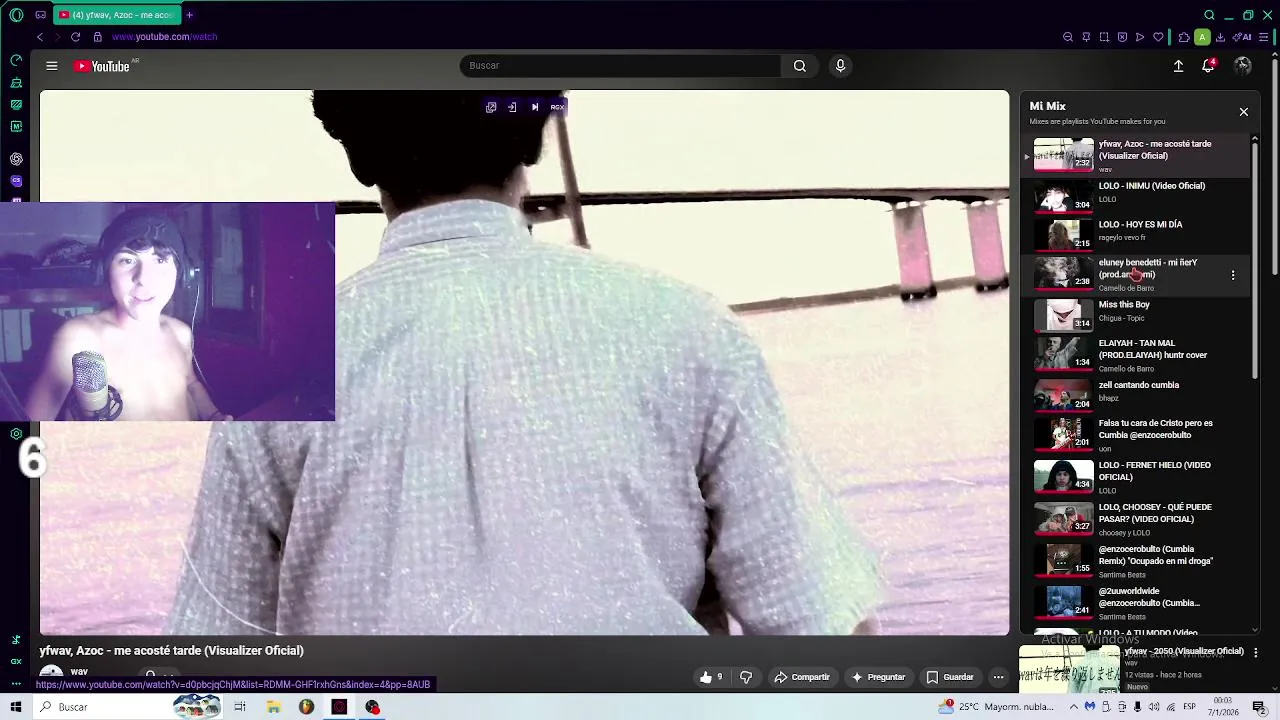Image resolution: width=1280 pixels, height=720 pixels.
Task: Go back to the previous page
Action: pos(40,37)
